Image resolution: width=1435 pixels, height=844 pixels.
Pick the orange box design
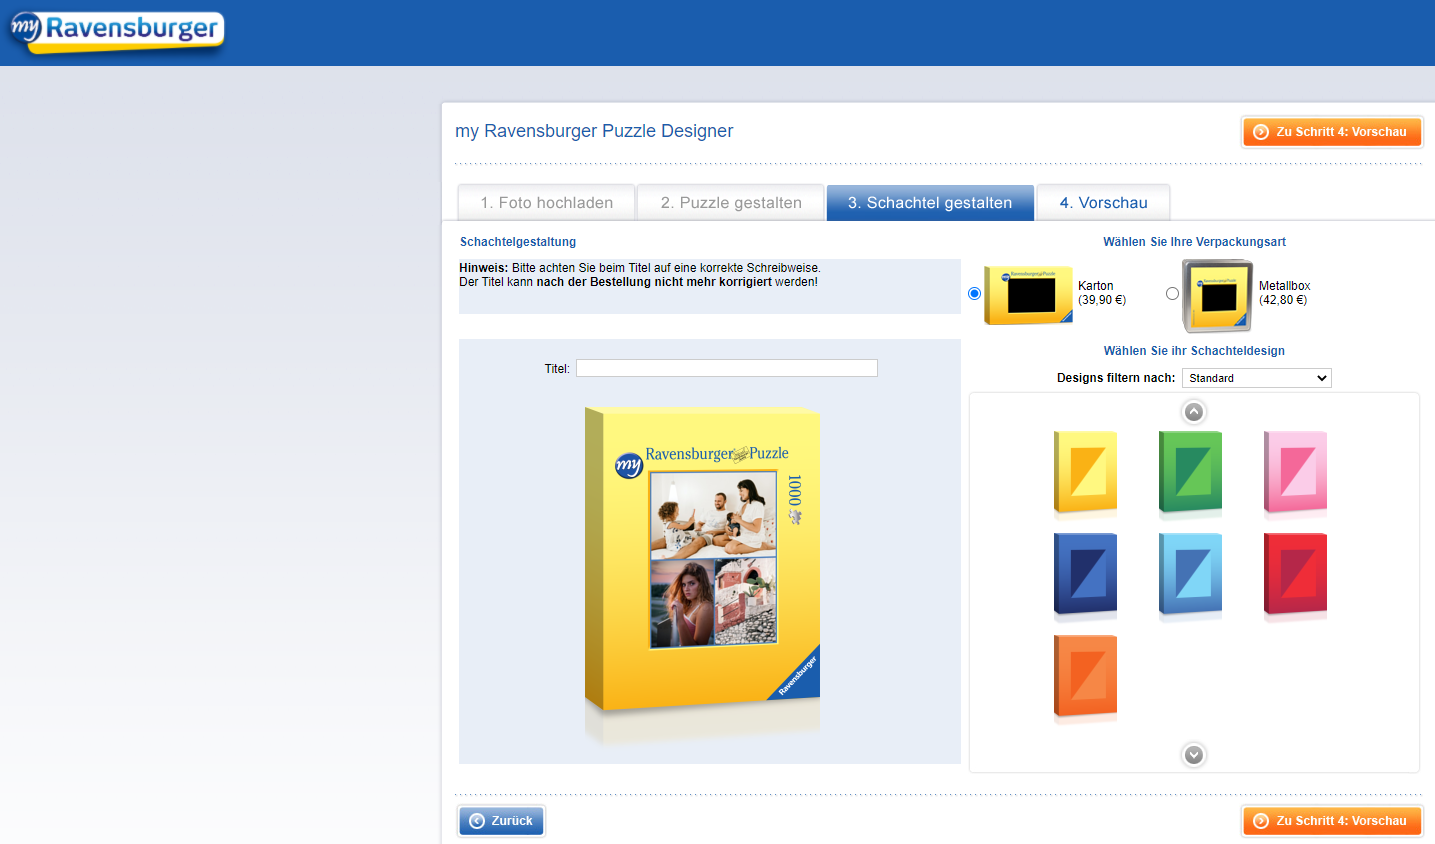point(1085,676)
